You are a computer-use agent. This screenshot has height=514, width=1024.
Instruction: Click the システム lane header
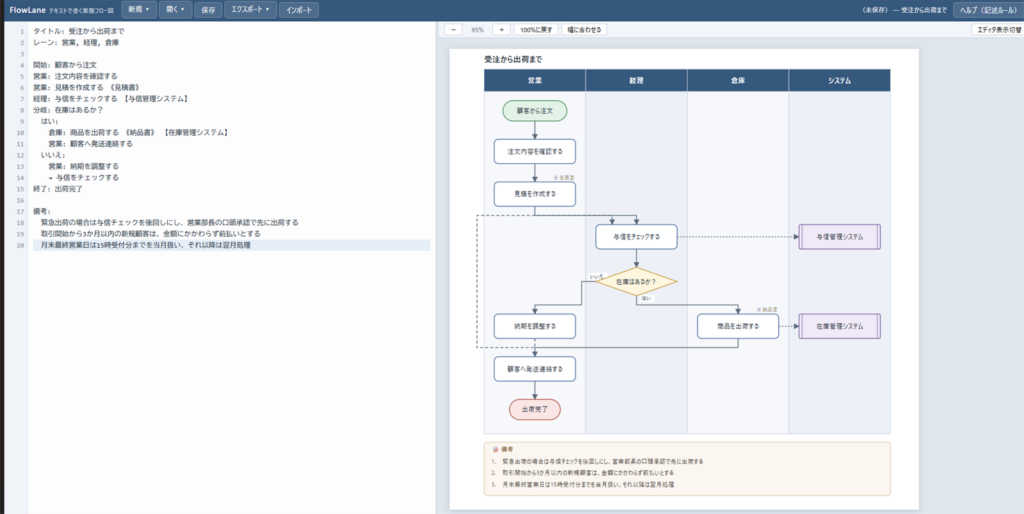839,80
